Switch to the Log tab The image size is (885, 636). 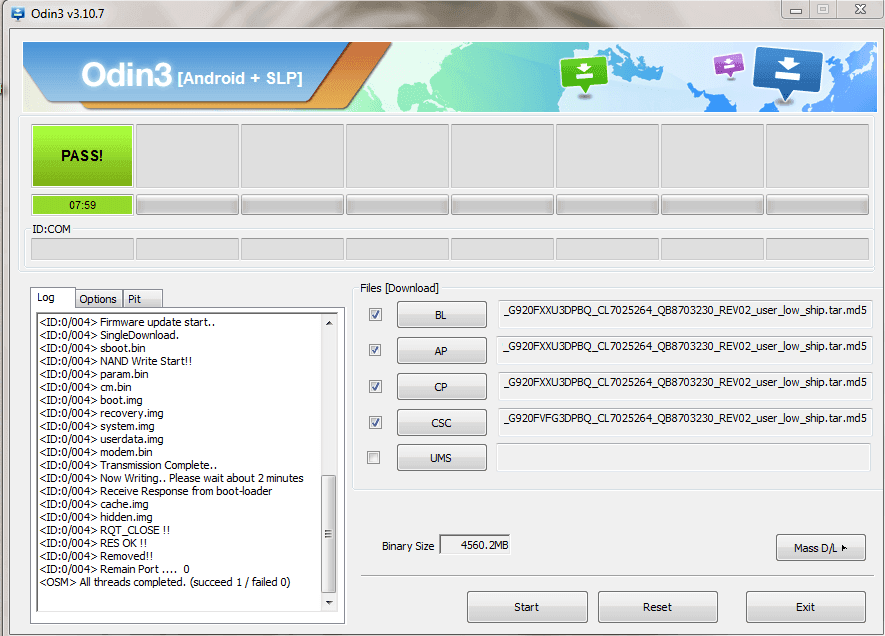pyautogui.click(x=52, y=297)
